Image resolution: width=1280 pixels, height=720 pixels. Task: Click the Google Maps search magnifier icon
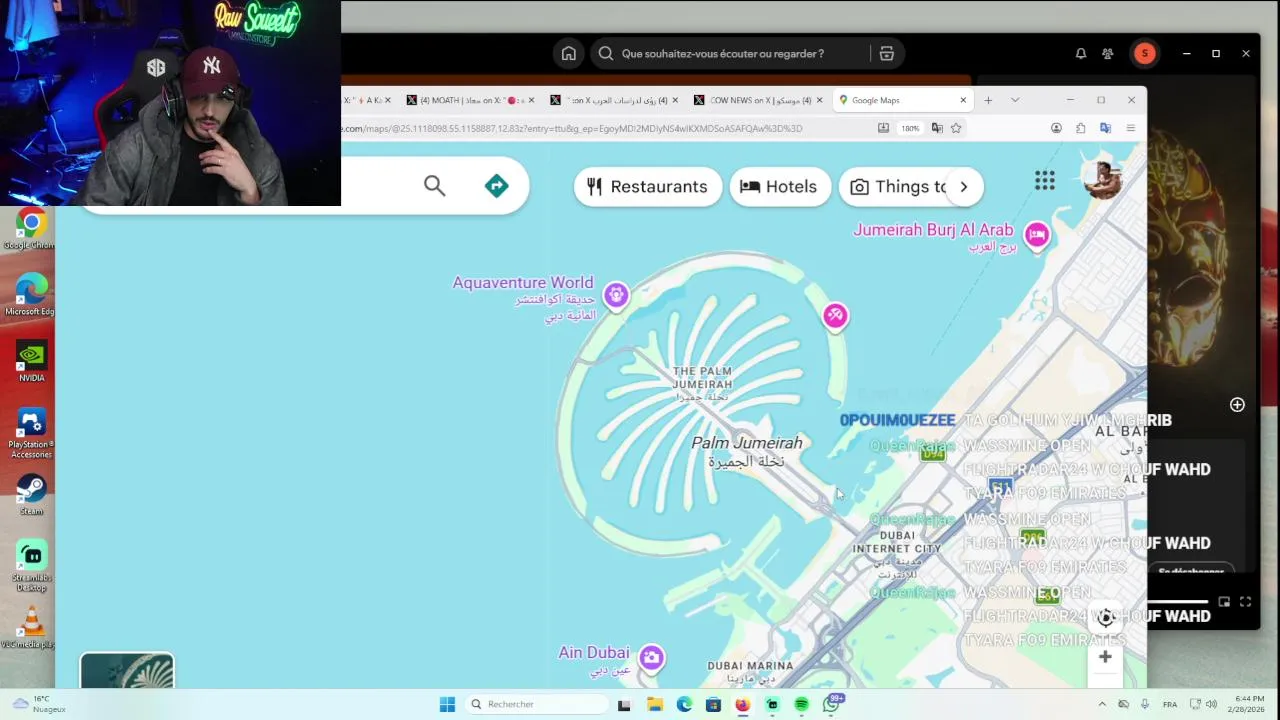[434, 186]
